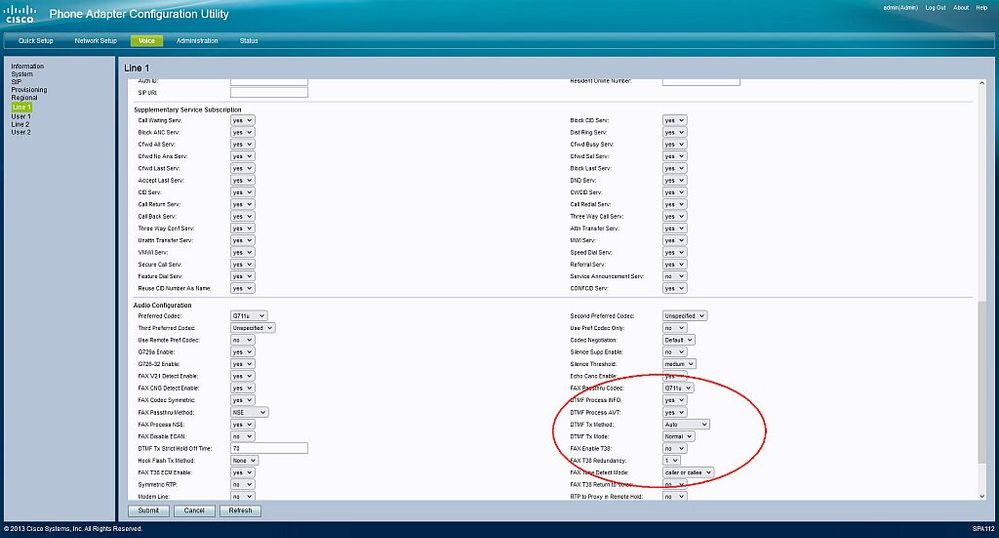Screen dimensions: 999x538
Task: Expand the DTMF Tx Method dropdown
Action: tap(686, 424)
